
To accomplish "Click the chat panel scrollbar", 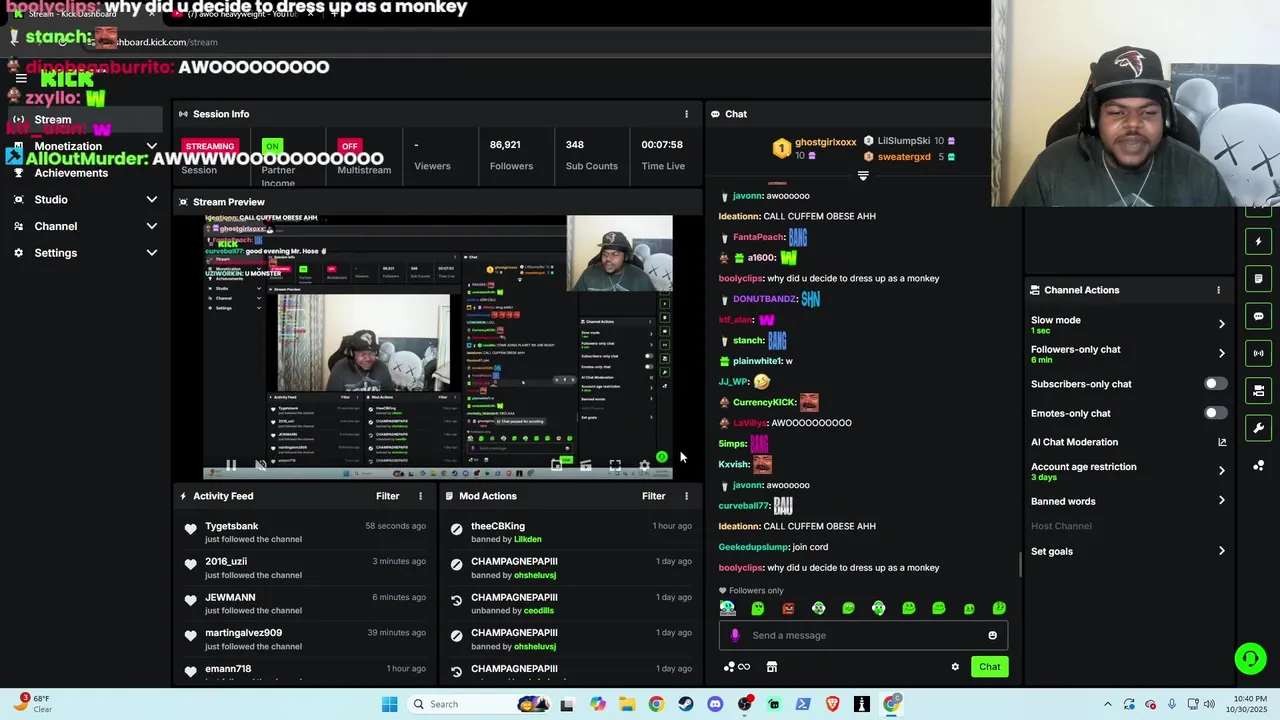I will pyautogui.click(x=1020, y=566).
